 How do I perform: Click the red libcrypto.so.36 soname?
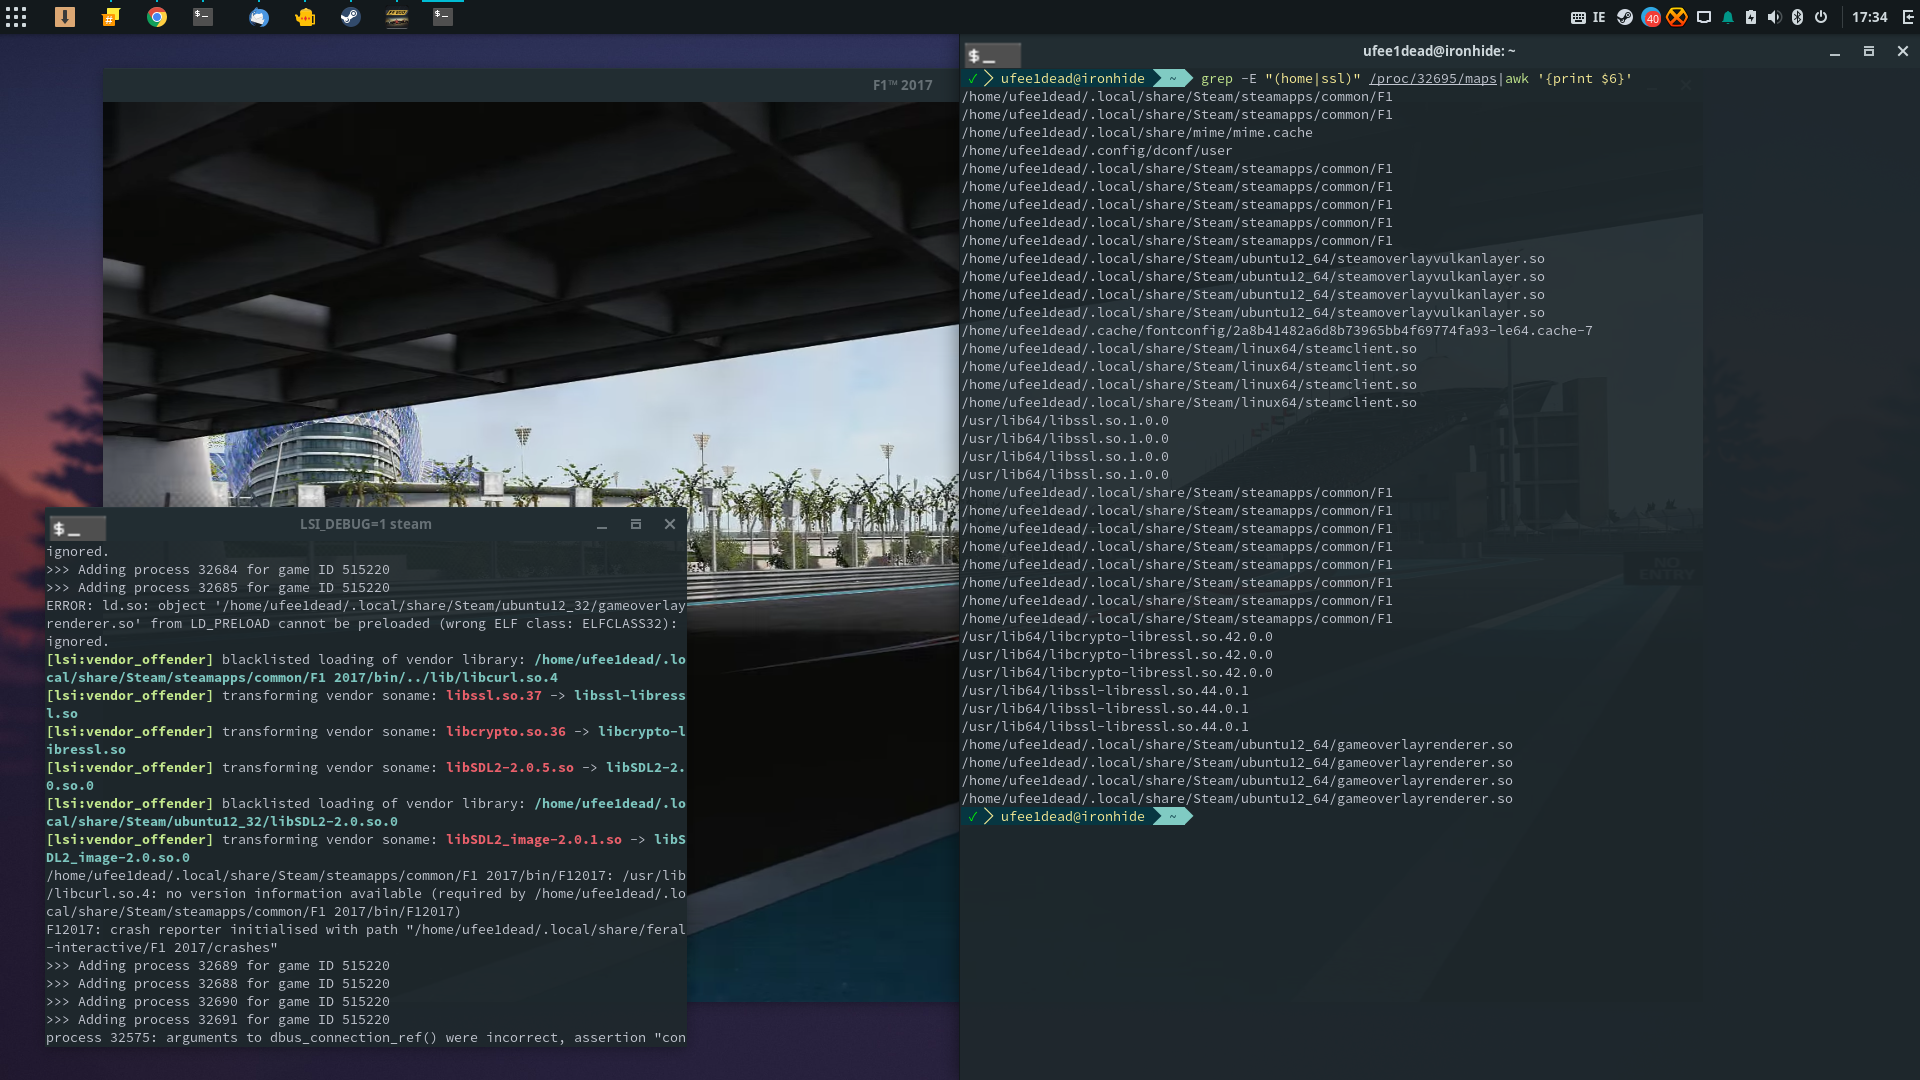click(x=506, y=732)
